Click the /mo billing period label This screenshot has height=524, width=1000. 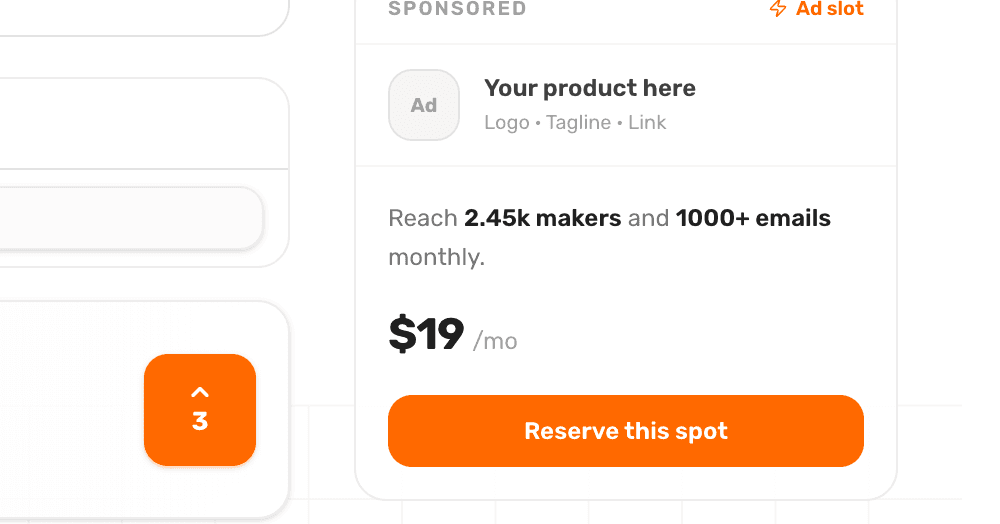pyautogui.click(x=495, y=341)
